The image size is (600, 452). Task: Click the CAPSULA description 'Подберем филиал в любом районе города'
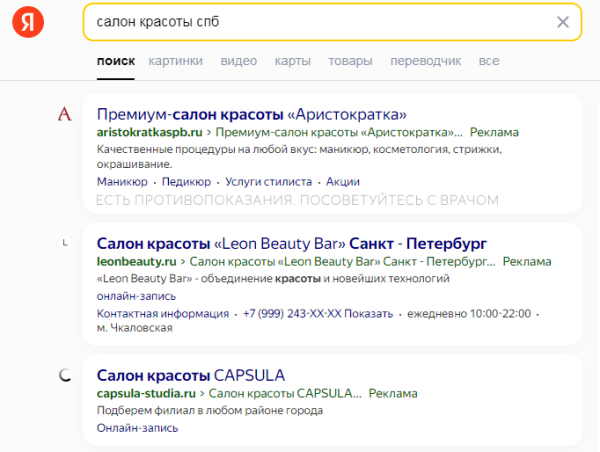pyautogui.click(x=210, y=410)
